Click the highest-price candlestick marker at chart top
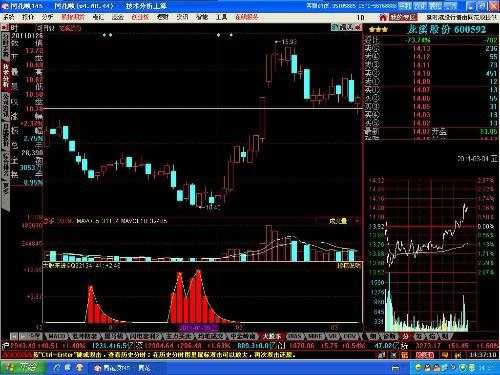 point(286,42)
